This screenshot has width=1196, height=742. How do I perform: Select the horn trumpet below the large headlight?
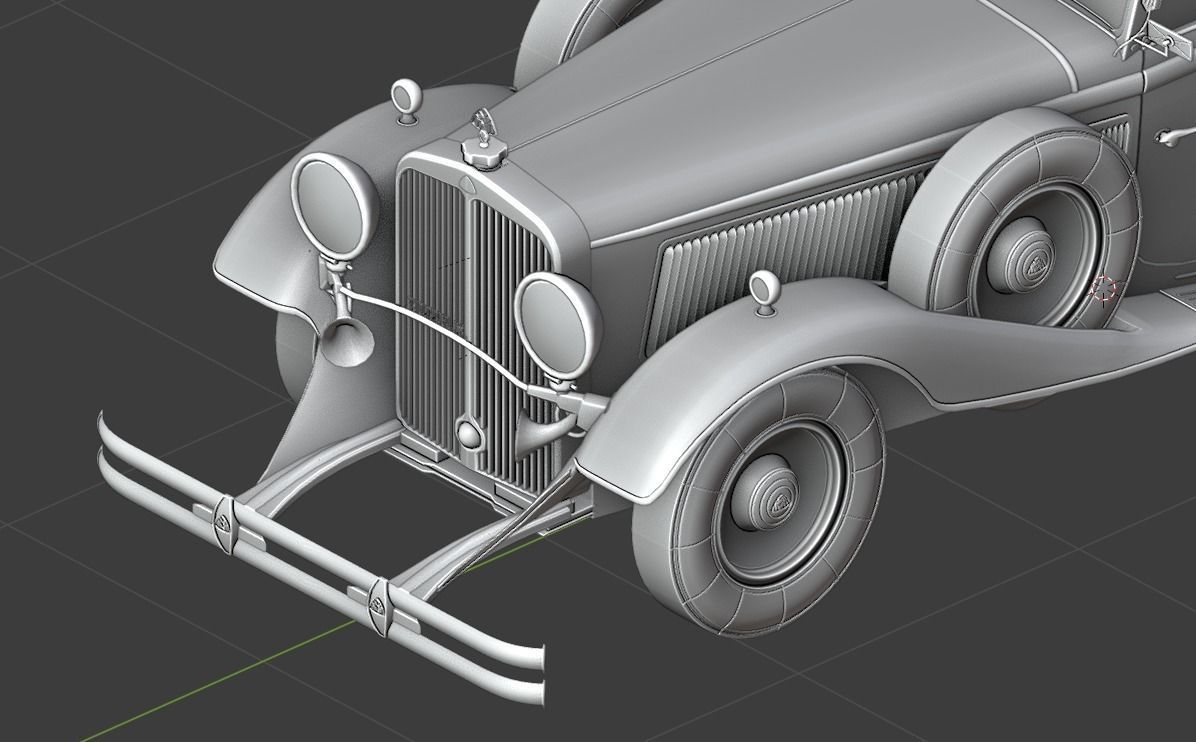click(x=346, y=342)
